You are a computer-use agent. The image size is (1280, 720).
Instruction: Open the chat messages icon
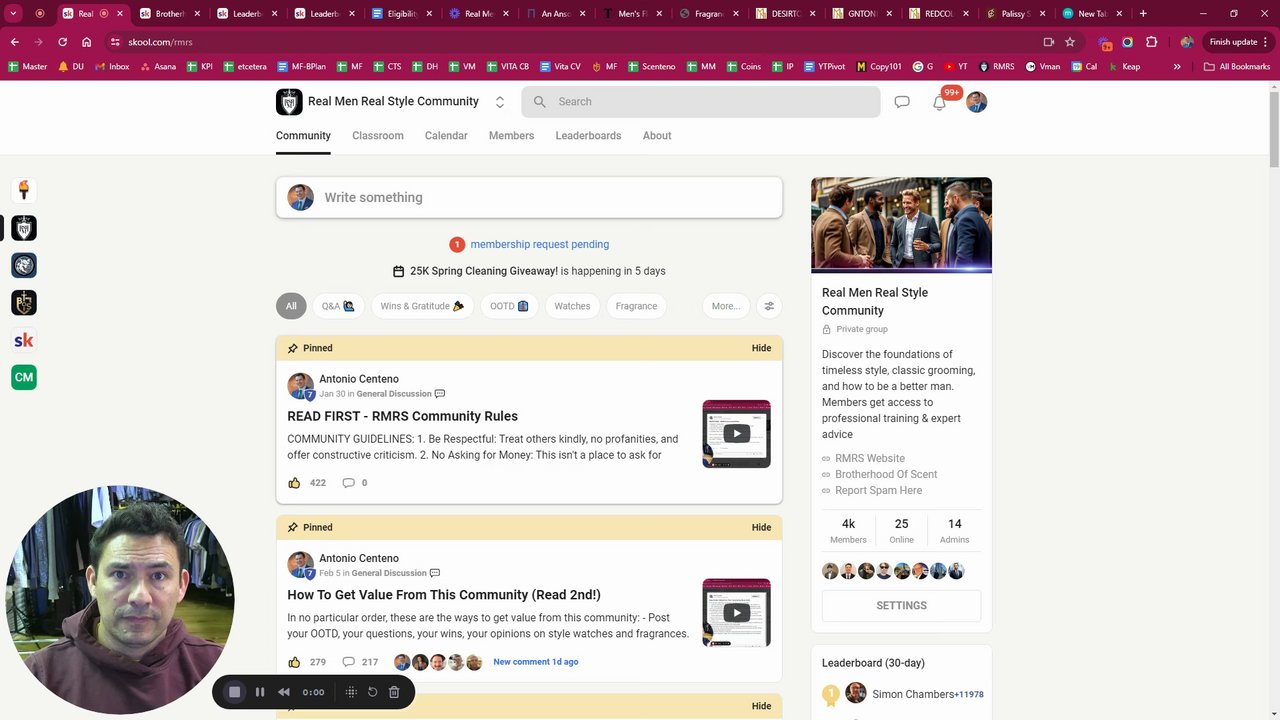[x=902, y=102]
